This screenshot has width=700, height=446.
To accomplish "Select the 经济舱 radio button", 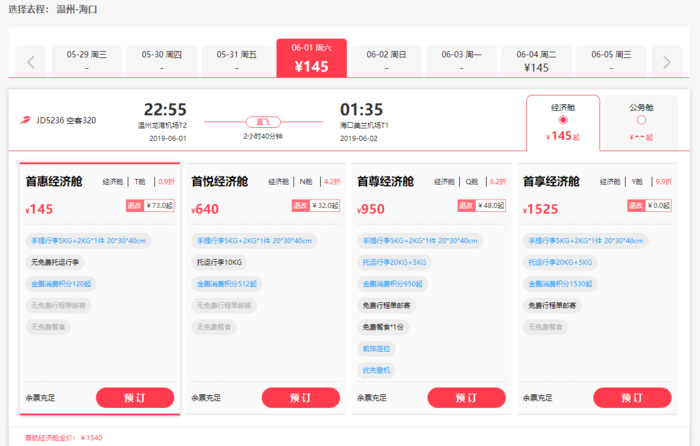I will (563, 120).
